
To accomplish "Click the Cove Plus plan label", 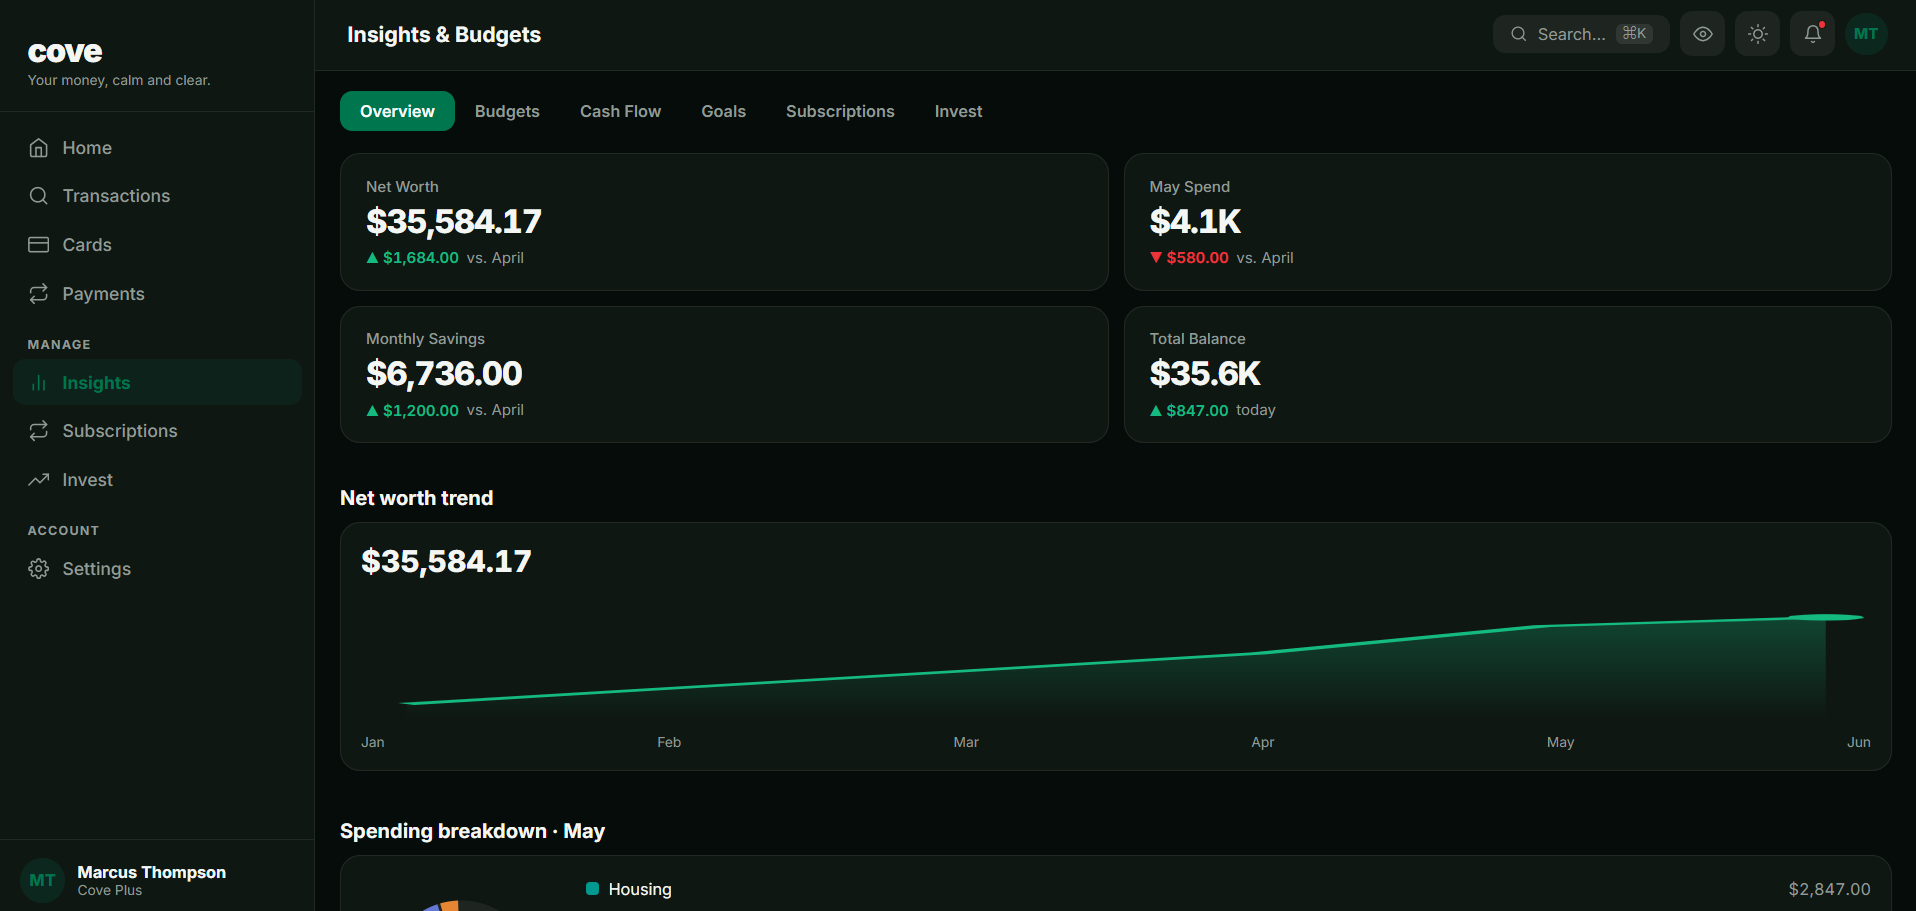I will click(x=110, y=890).
